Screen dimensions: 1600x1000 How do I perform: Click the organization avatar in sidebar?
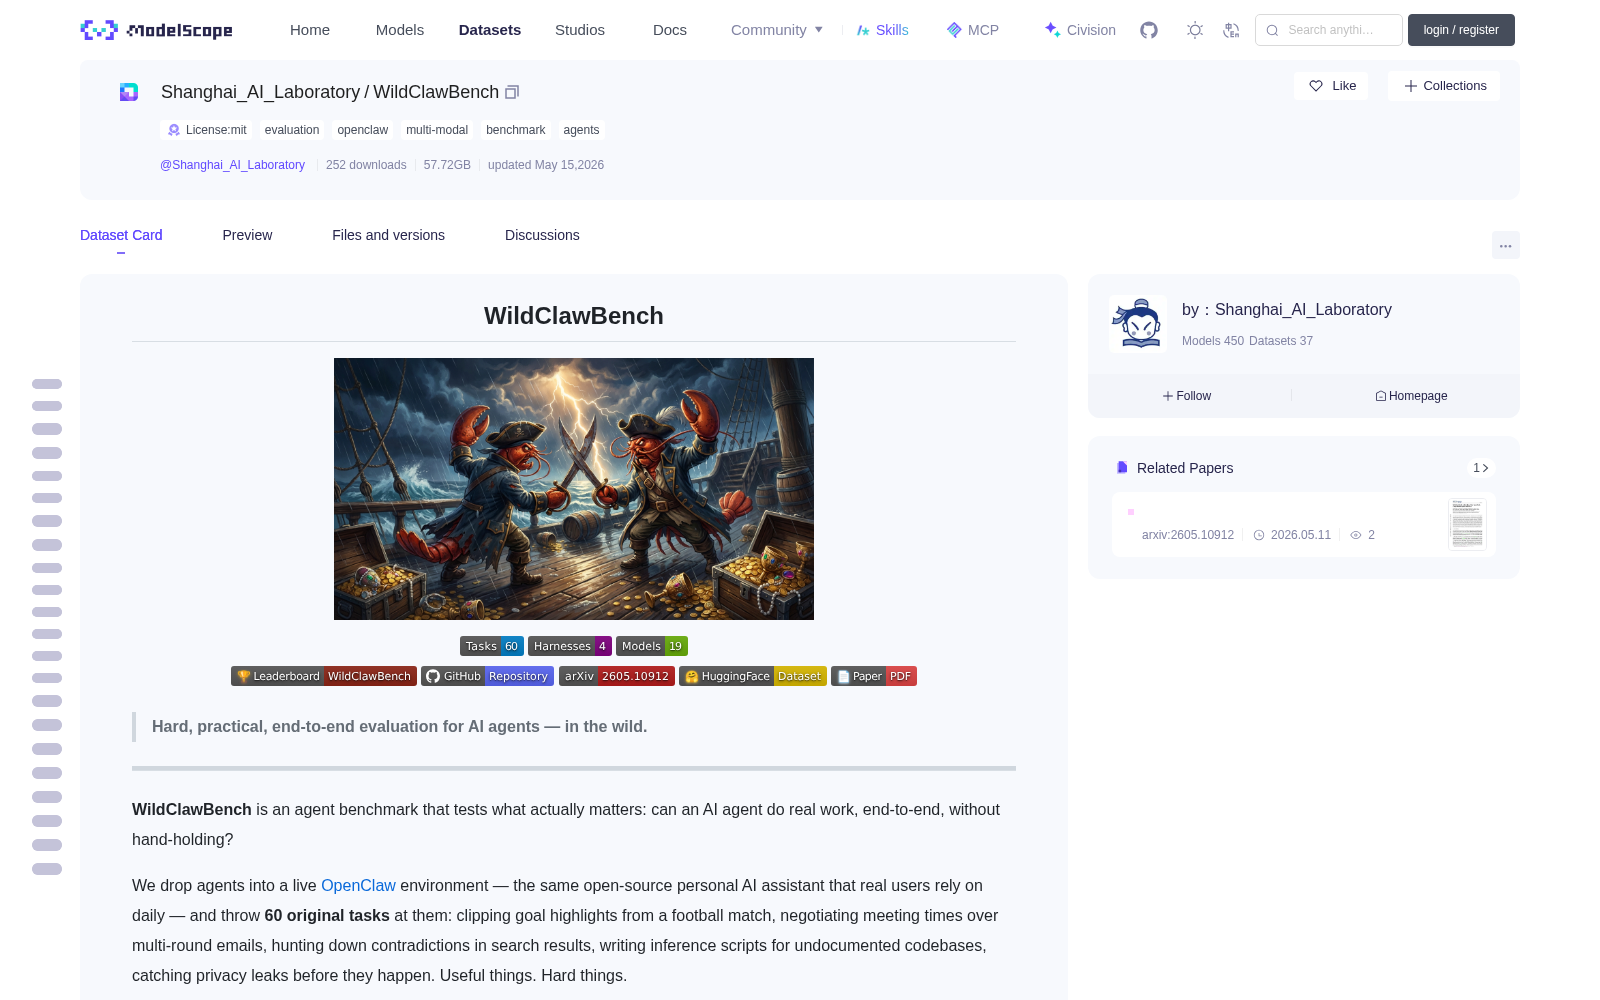coord(1138,324)
